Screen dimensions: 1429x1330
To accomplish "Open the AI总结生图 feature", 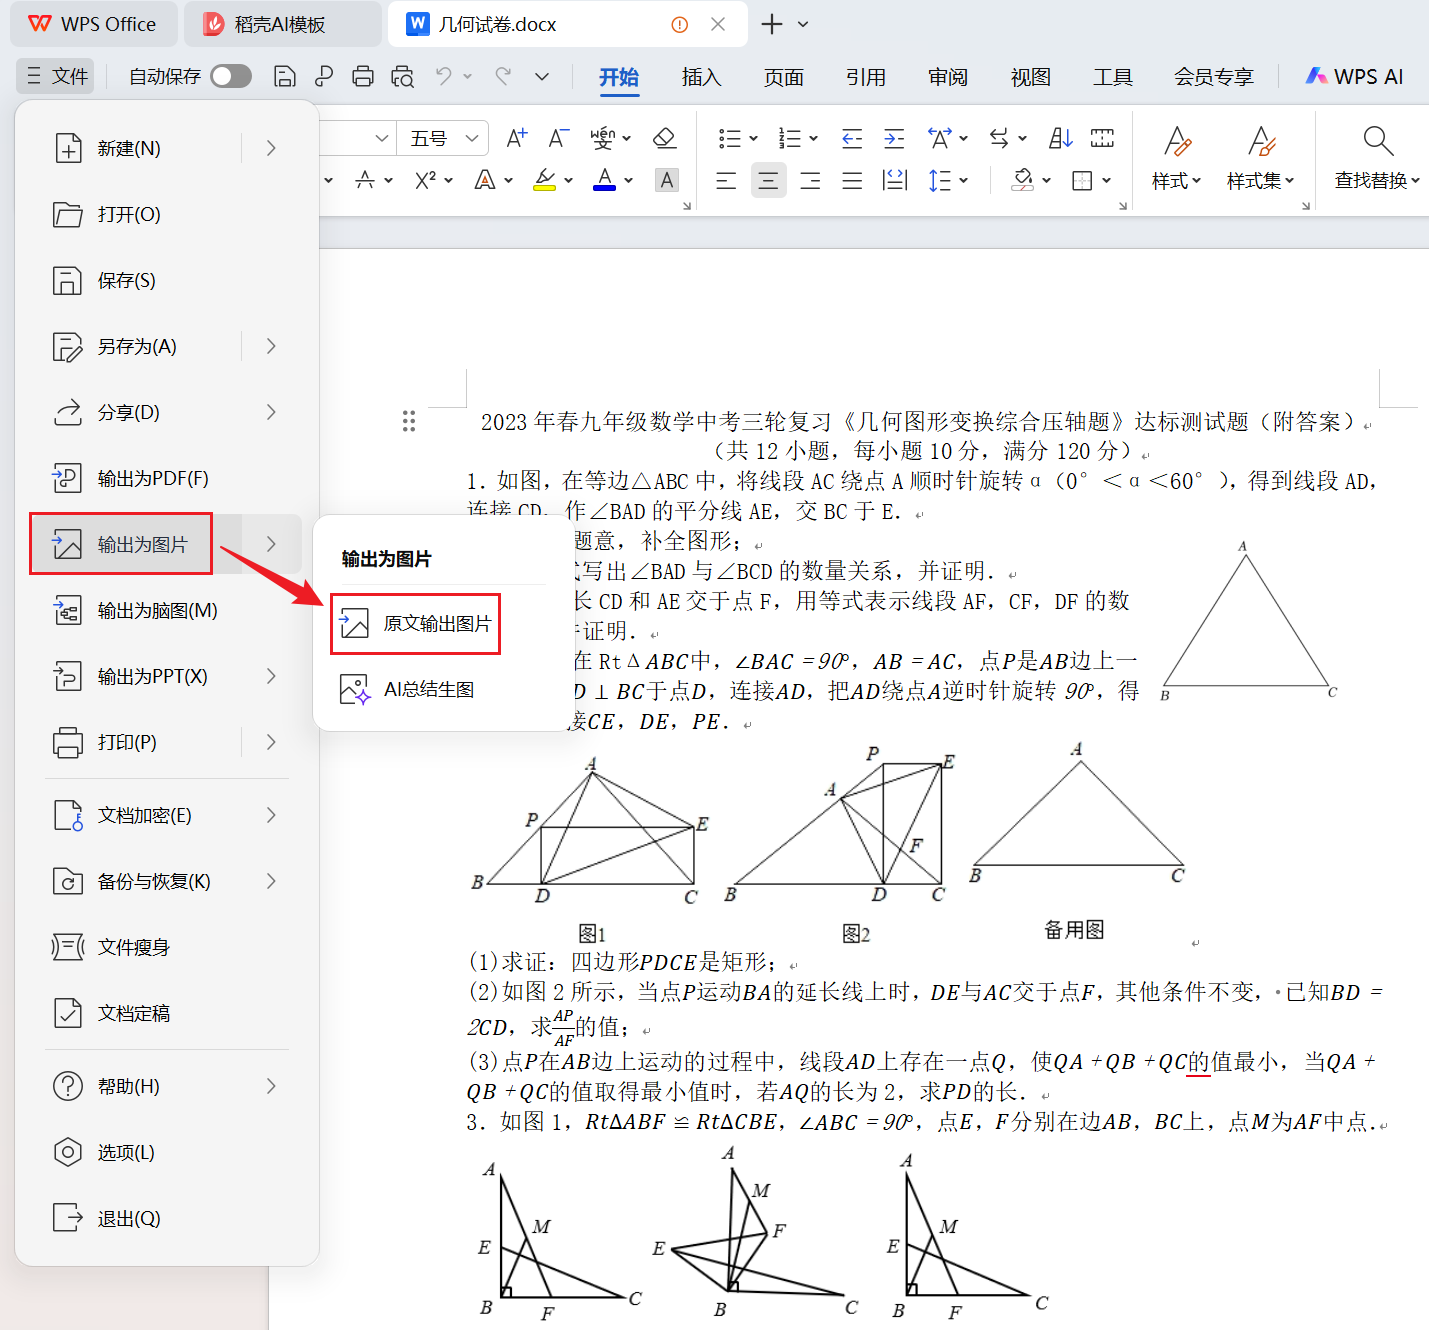I will click(429, 688).
